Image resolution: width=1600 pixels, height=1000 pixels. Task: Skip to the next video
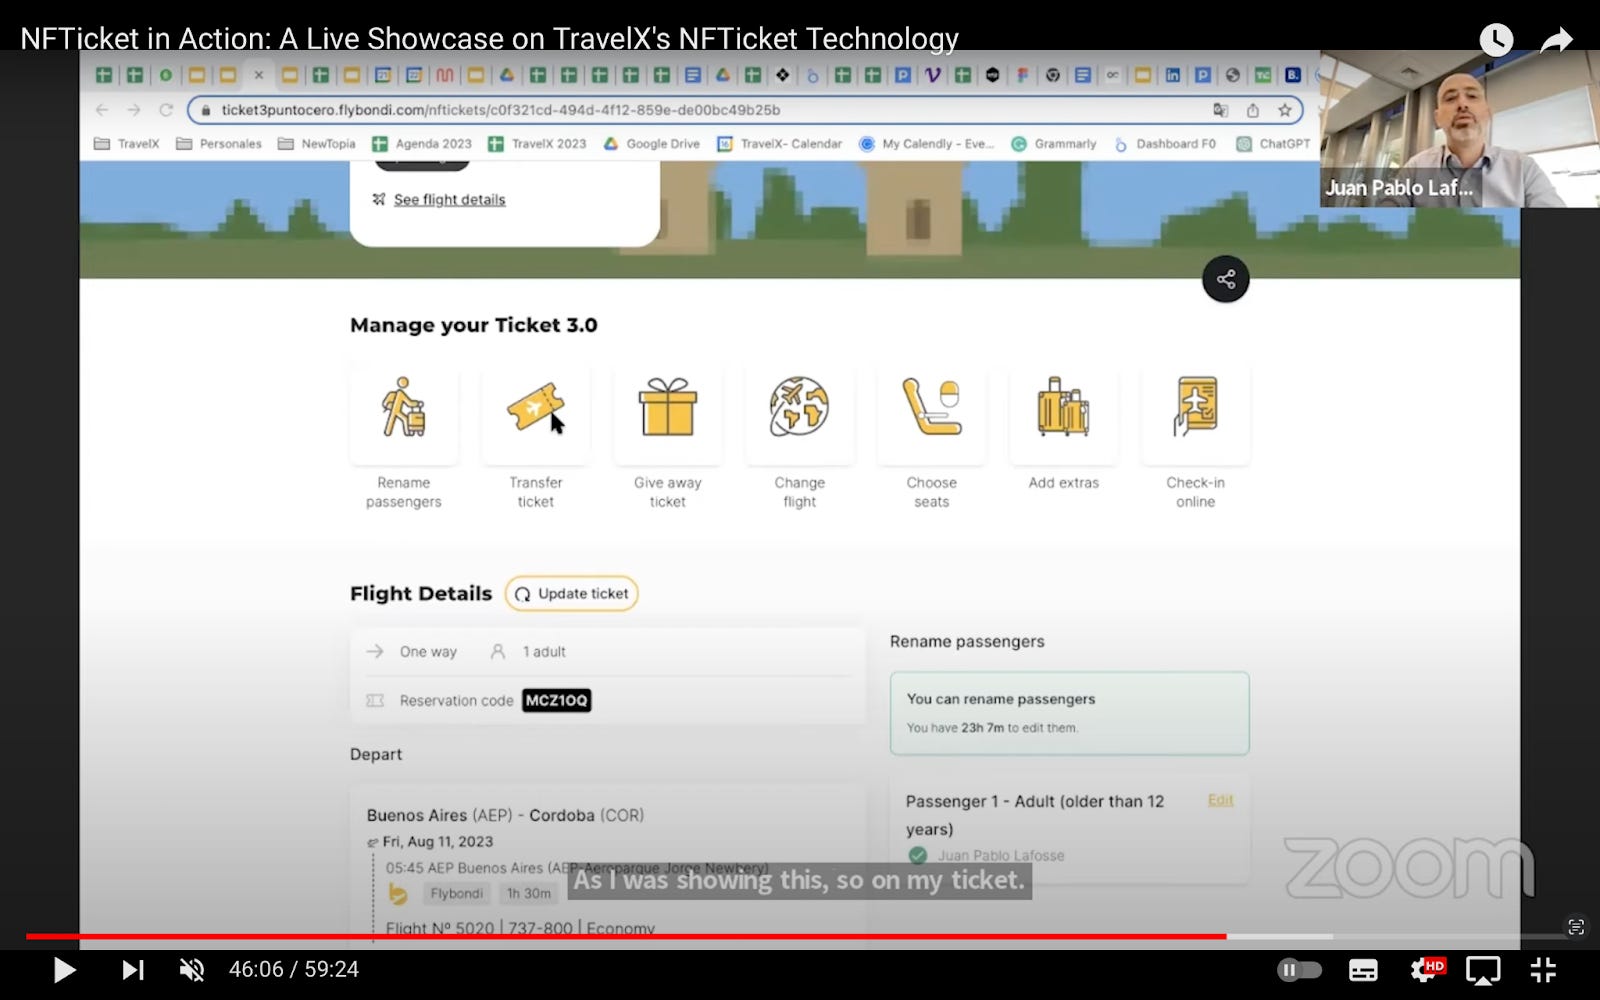[x=132, y=970]
